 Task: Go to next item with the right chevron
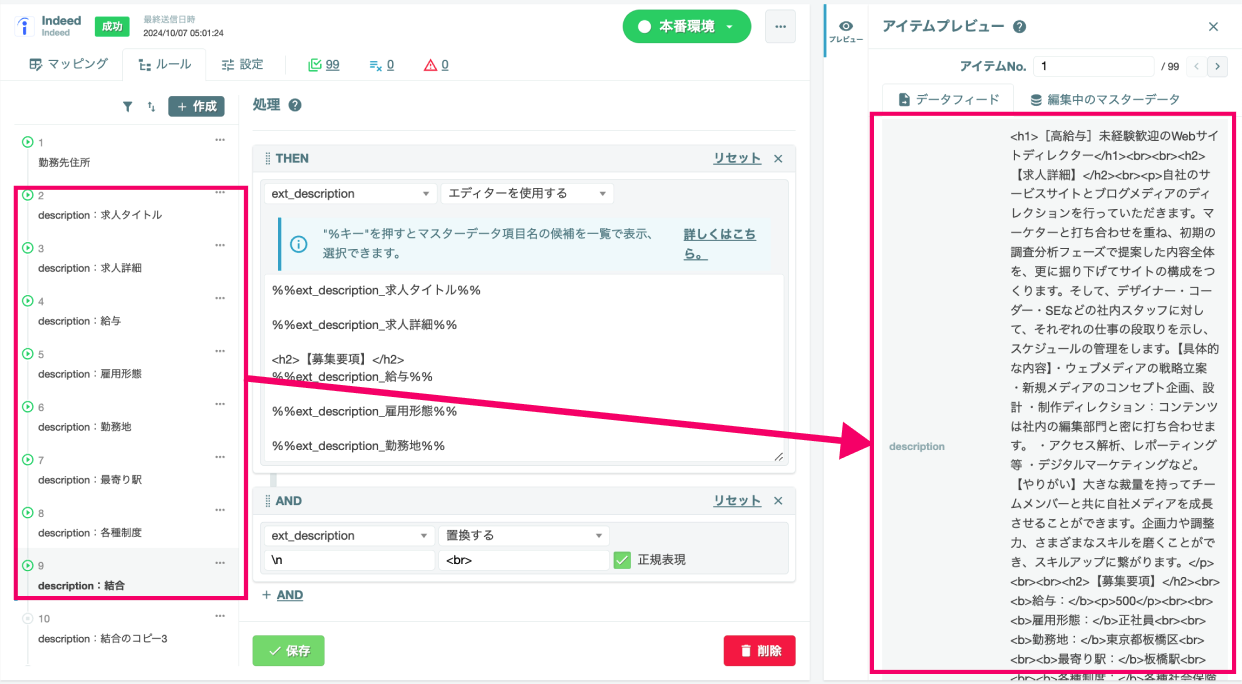coord(1217,67)
